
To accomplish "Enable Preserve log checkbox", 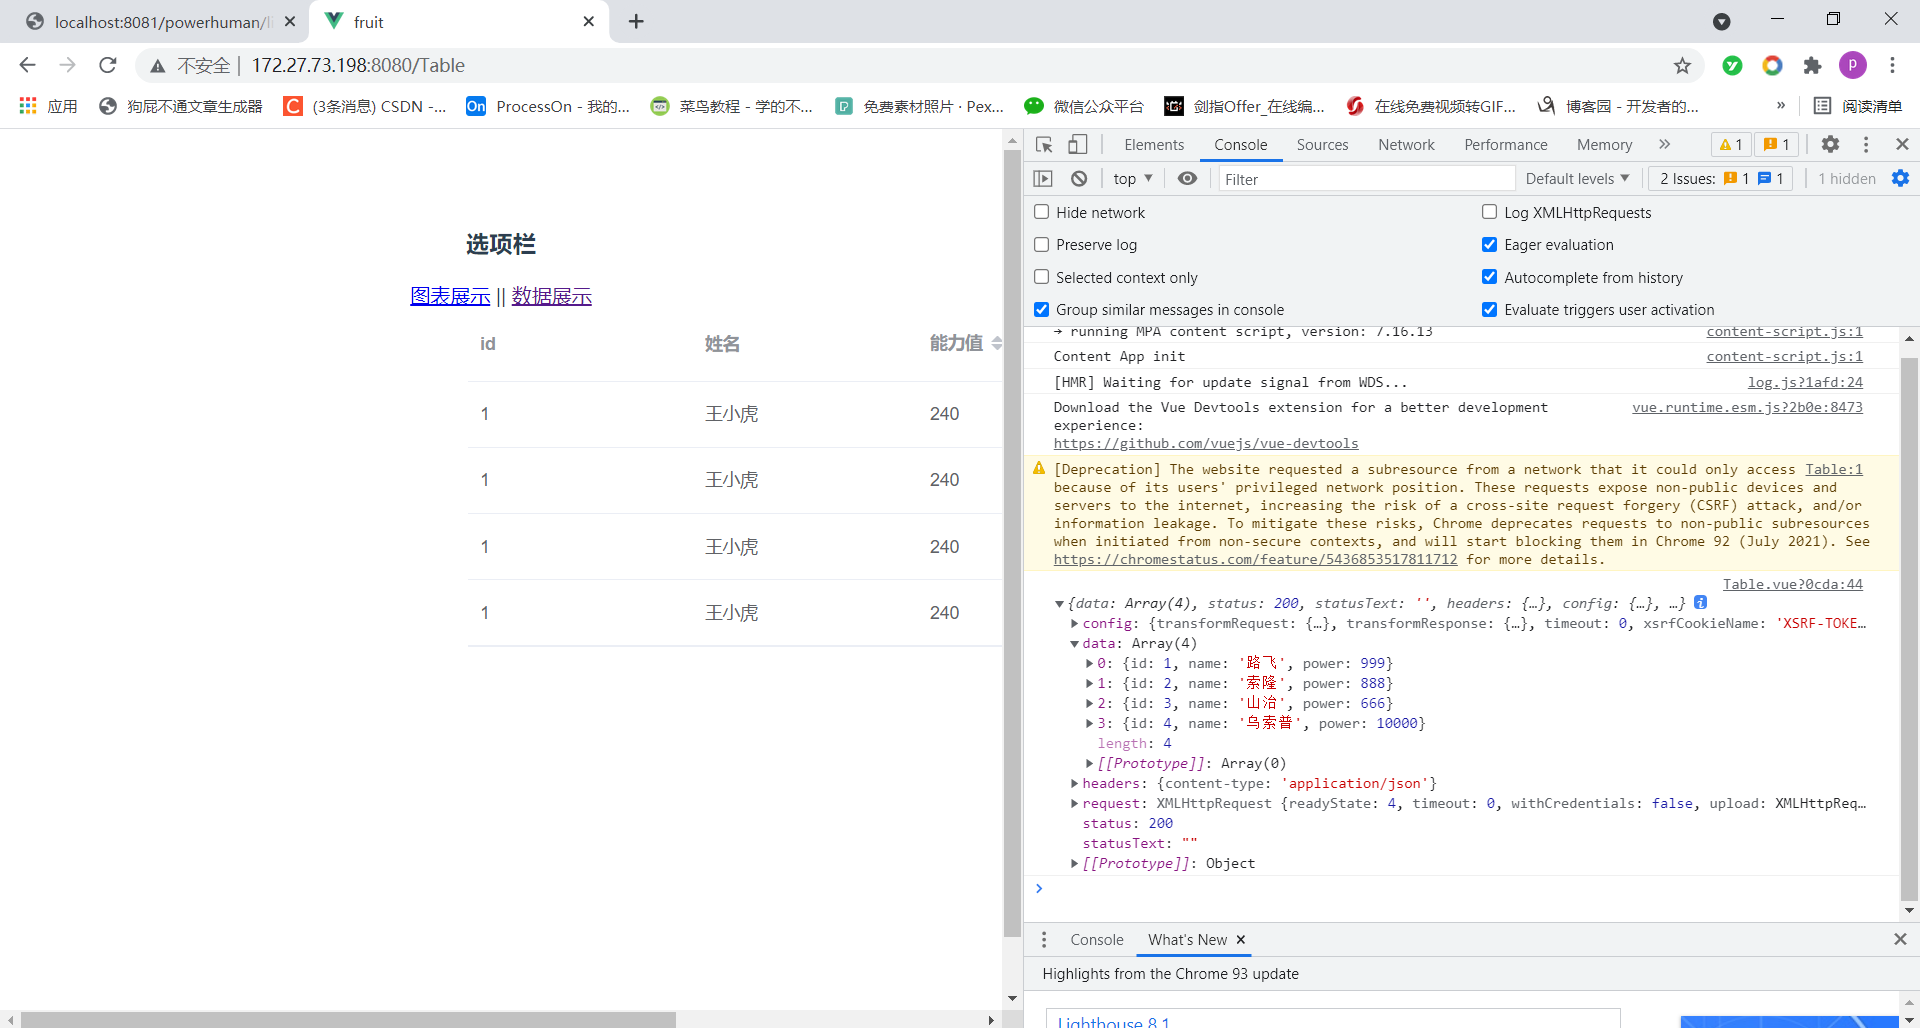I will [x=1042, y=244].
